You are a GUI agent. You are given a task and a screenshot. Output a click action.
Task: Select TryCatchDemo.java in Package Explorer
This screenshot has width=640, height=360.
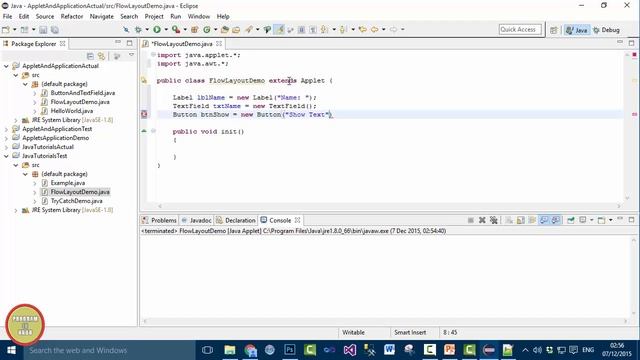pyautogui.click(x=76, y=201)
